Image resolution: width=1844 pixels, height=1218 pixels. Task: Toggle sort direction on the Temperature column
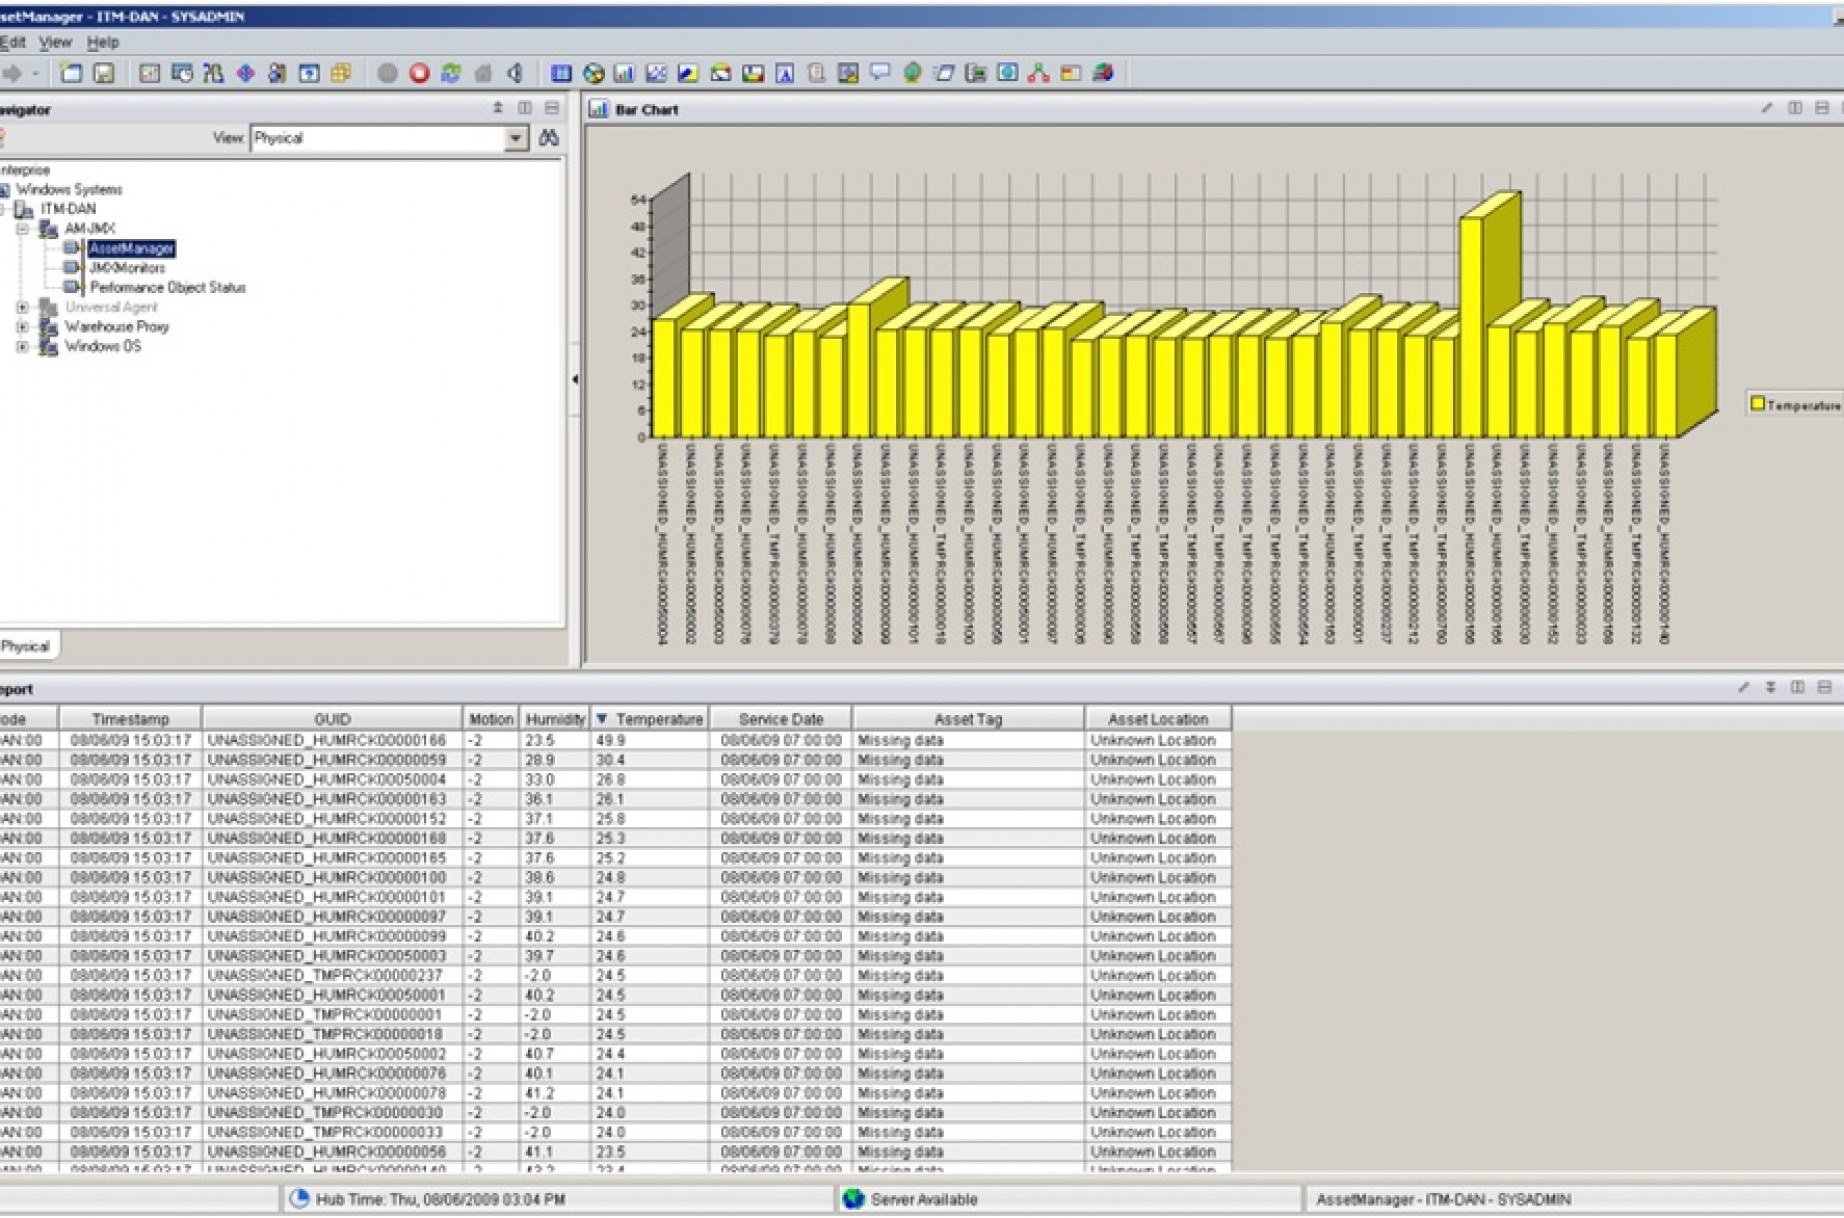click(x=600, y=718)
